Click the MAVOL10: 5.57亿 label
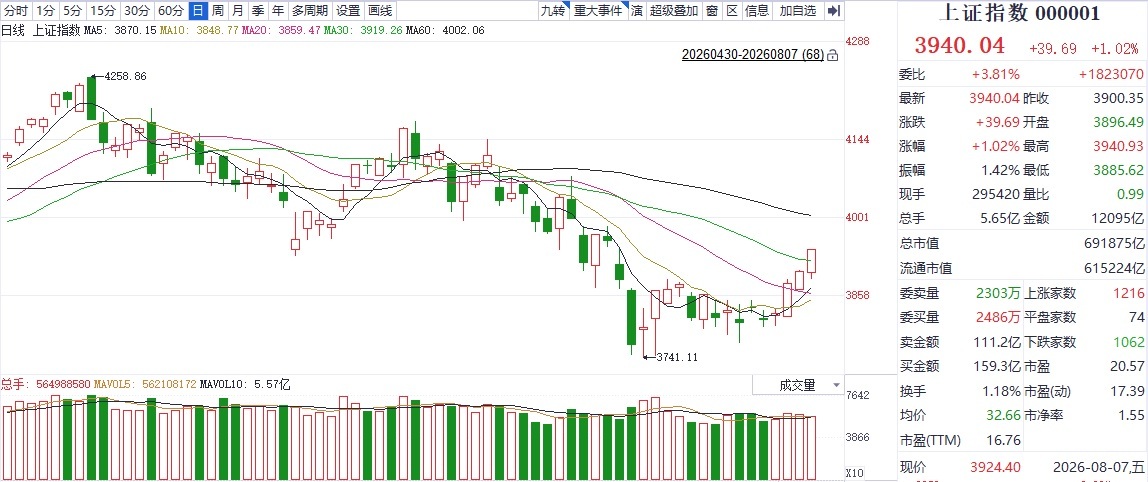The width and height of the screenshot is (1148, 482). click(245, 383)
